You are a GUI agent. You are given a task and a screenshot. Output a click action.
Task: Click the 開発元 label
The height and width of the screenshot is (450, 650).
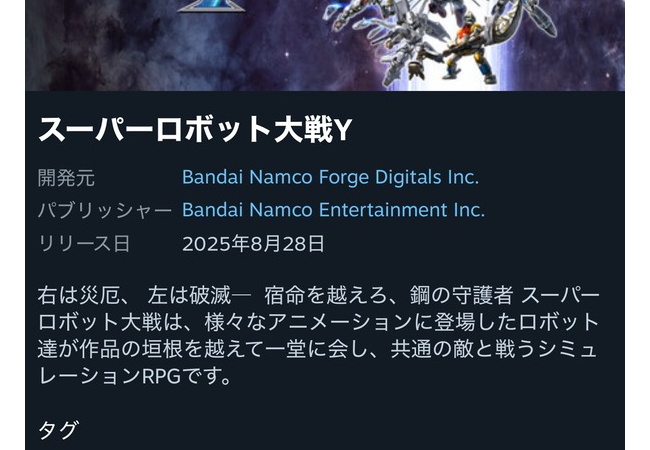click(66, 178)
